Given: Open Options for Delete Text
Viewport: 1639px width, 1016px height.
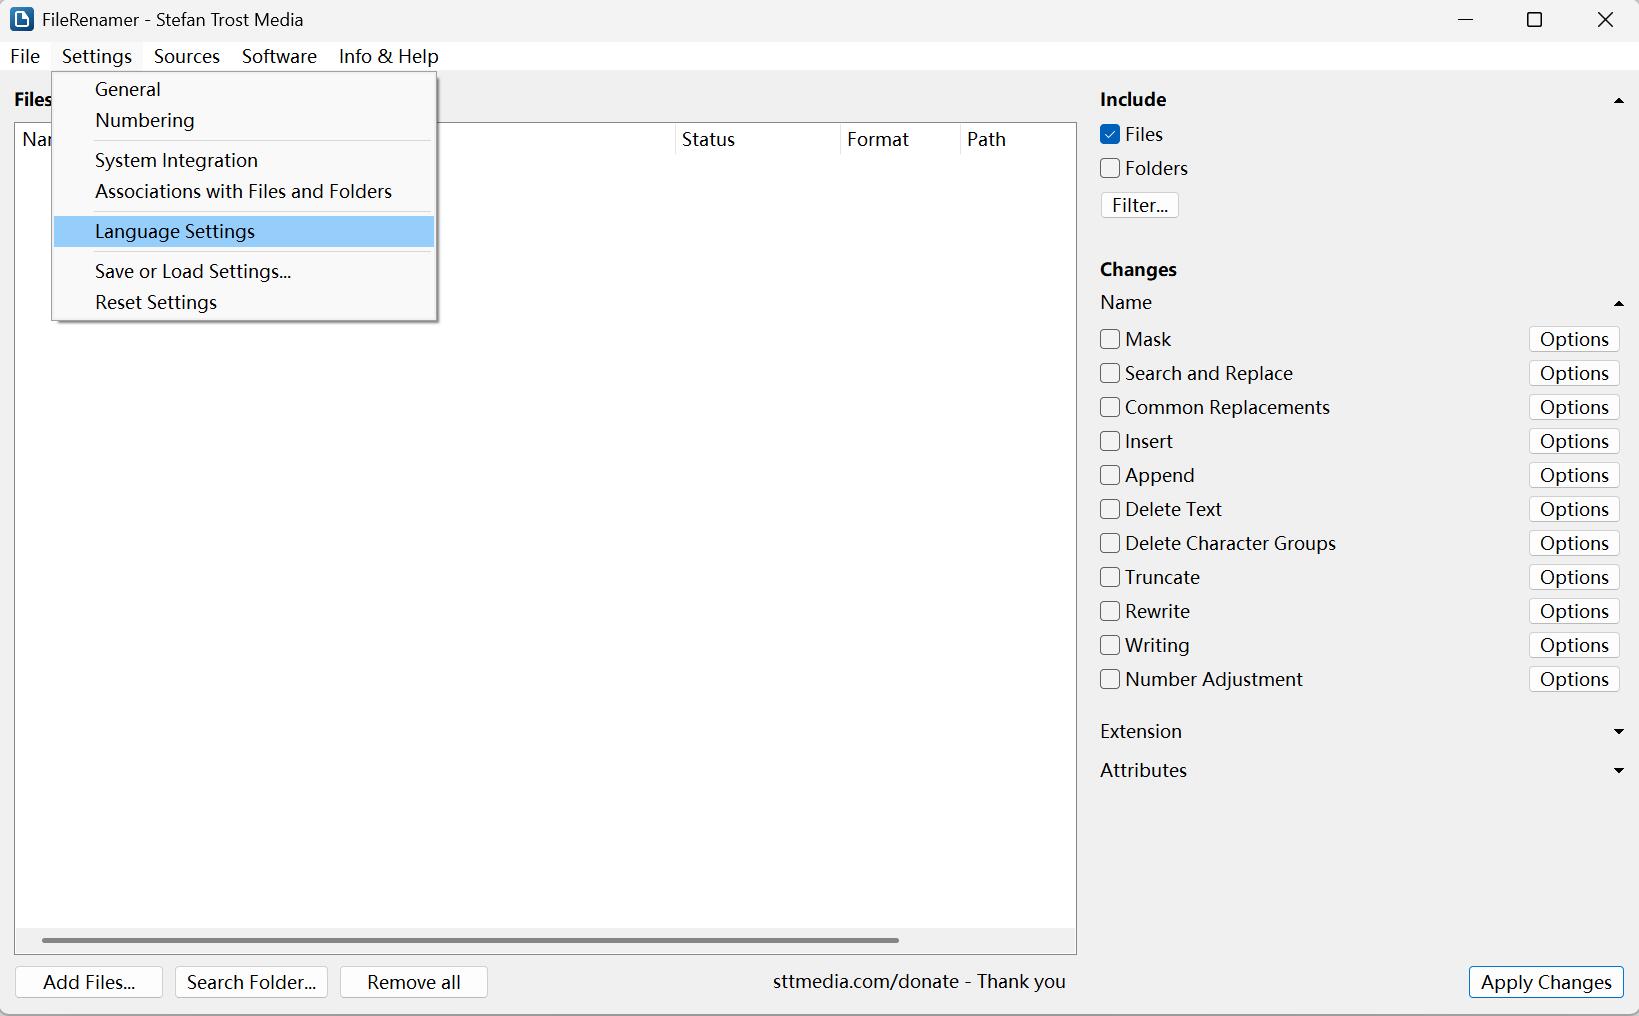Looking at the screenshot, I should pos(1574,509).
